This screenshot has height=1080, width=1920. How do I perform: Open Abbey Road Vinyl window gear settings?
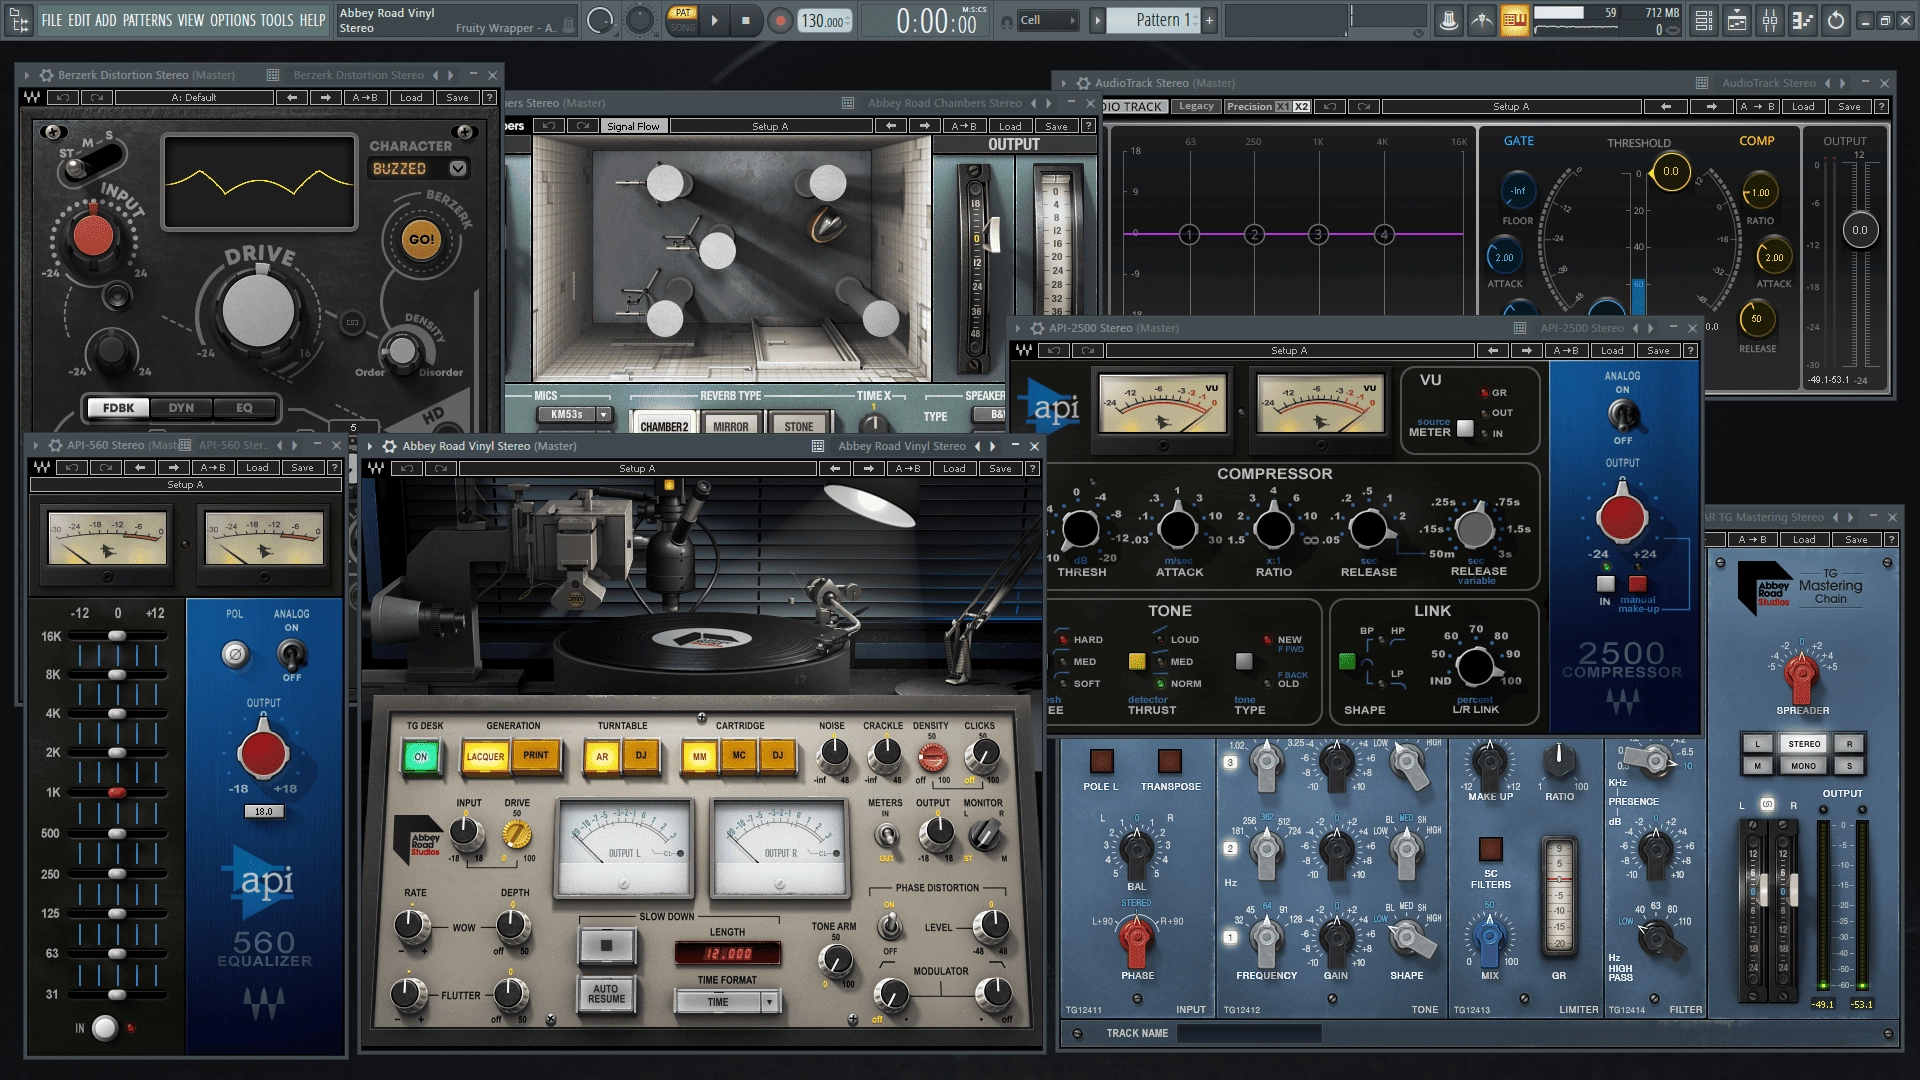point(390,446)
